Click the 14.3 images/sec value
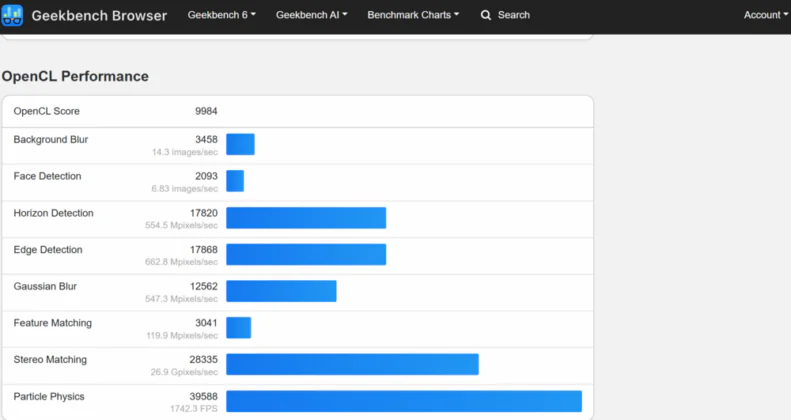This screenshot has height=420, width=791. tap(185, 152)
